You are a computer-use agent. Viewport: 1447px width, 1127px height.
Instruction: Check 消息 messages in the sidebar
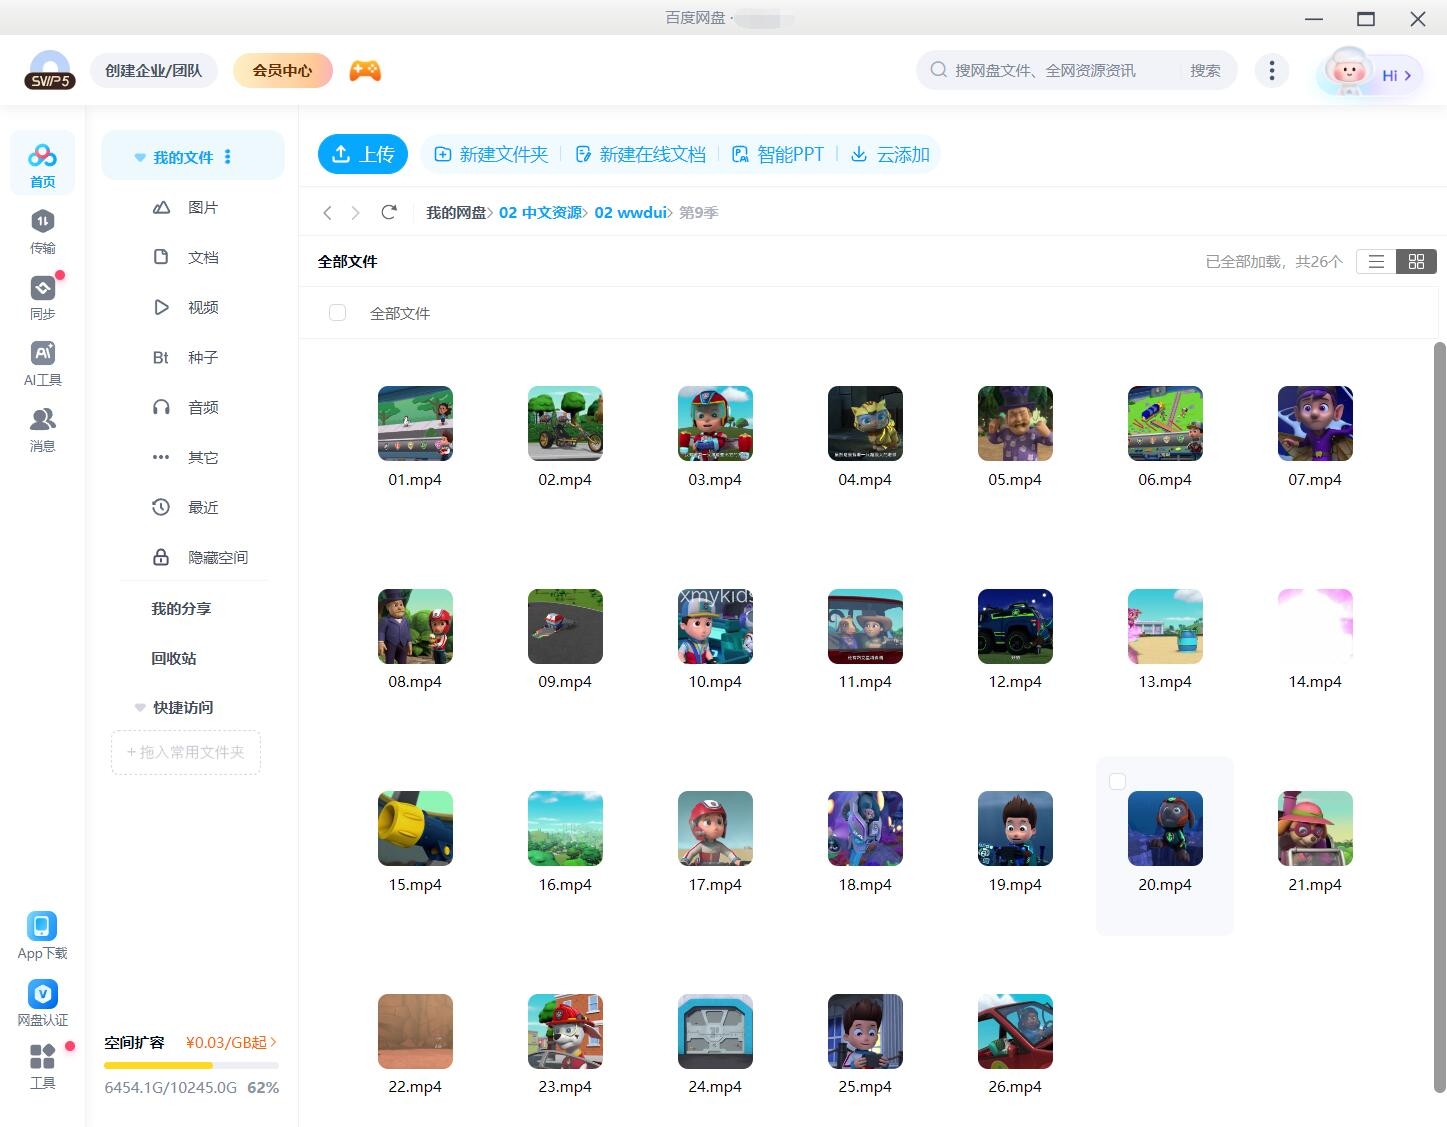[x=42, y=428]
